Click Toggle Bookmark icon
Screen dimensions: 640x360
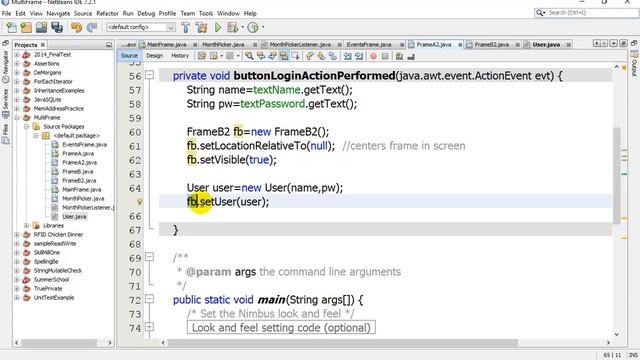click(x=333, y=56)
